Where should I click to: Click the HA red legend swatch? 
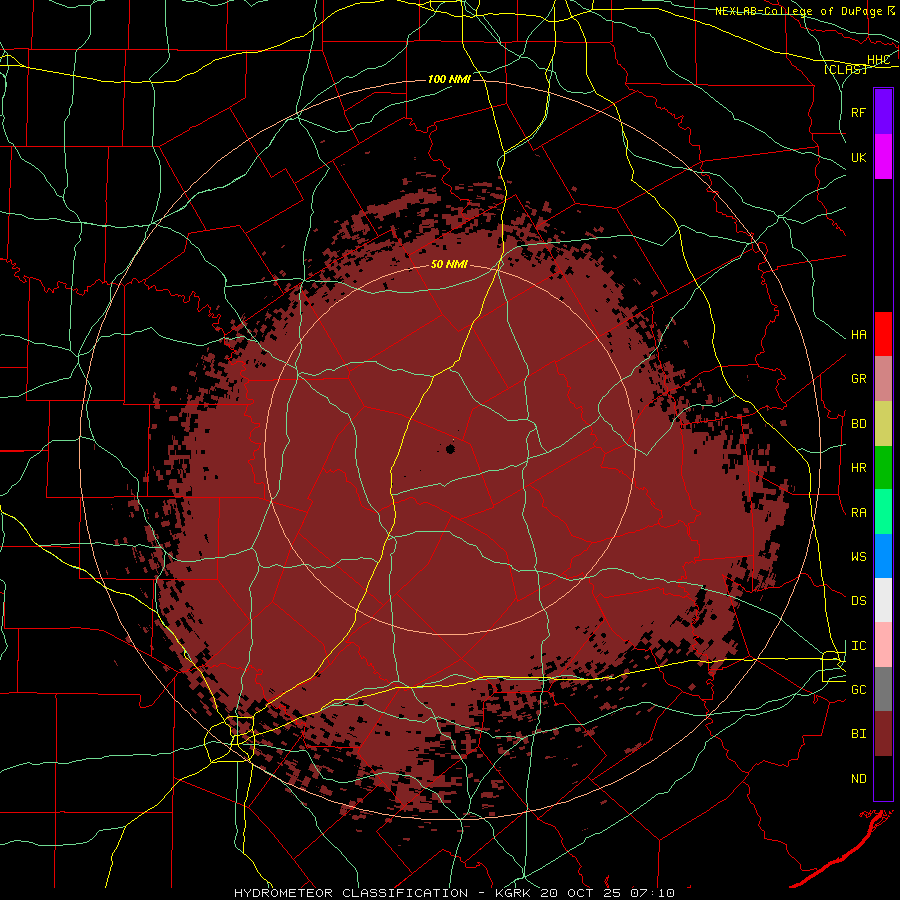click(883, 334)
